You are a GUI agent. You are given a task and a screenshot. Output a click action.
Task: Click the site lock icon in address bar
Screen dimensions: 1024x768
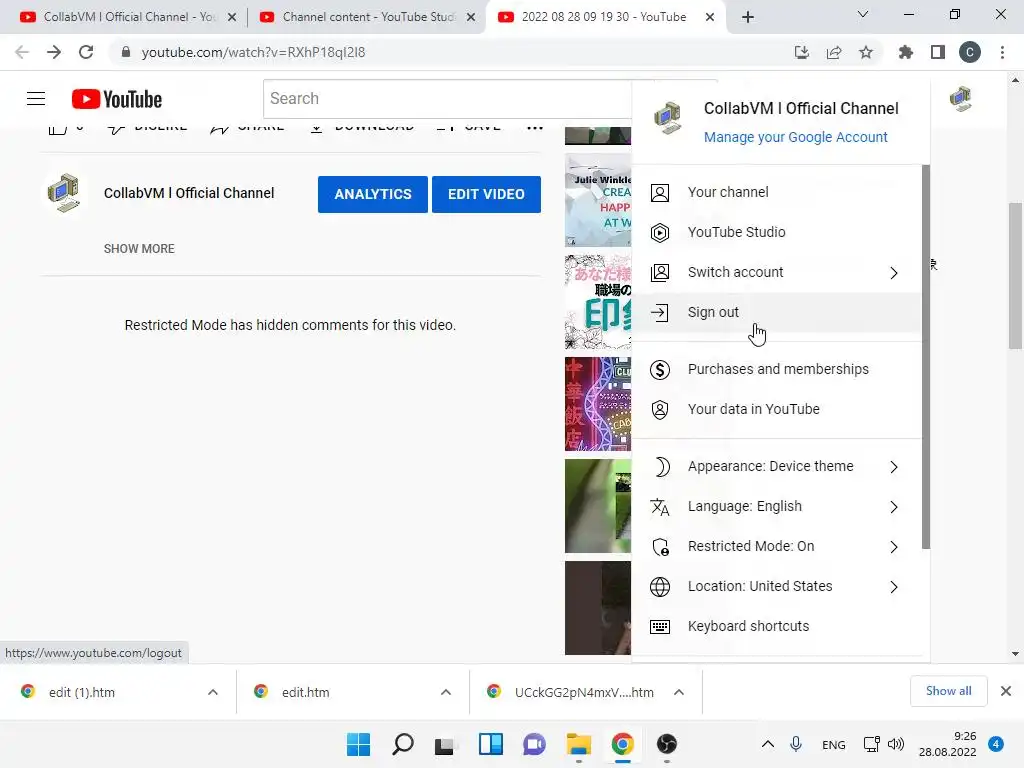tap(126, 52)
